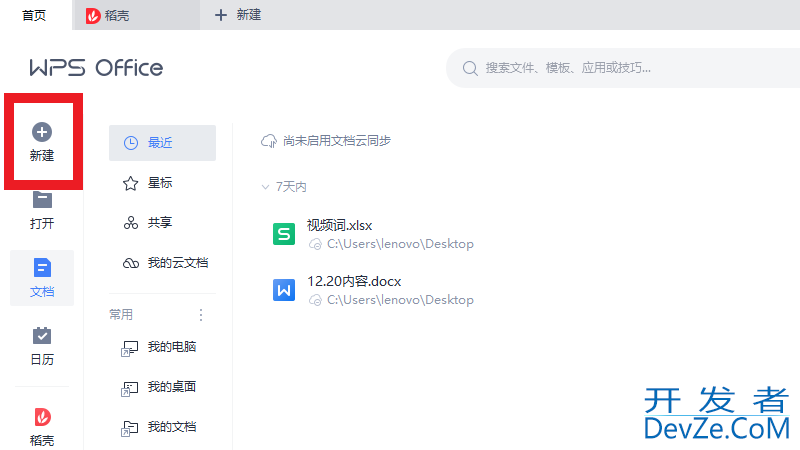Viewport: 800px width, 450px height.
Task: Click the 常用 section label
Action: pos(121,315)
